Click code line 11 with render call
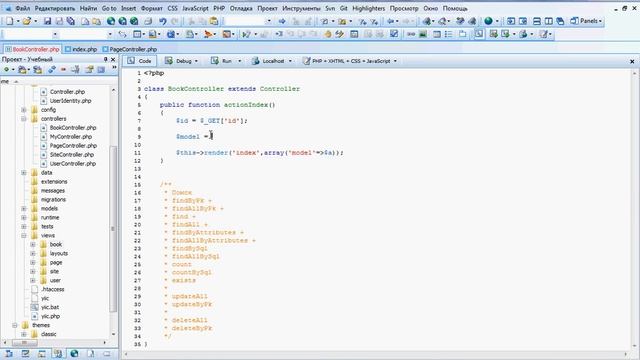 click(x=260, y=153)
